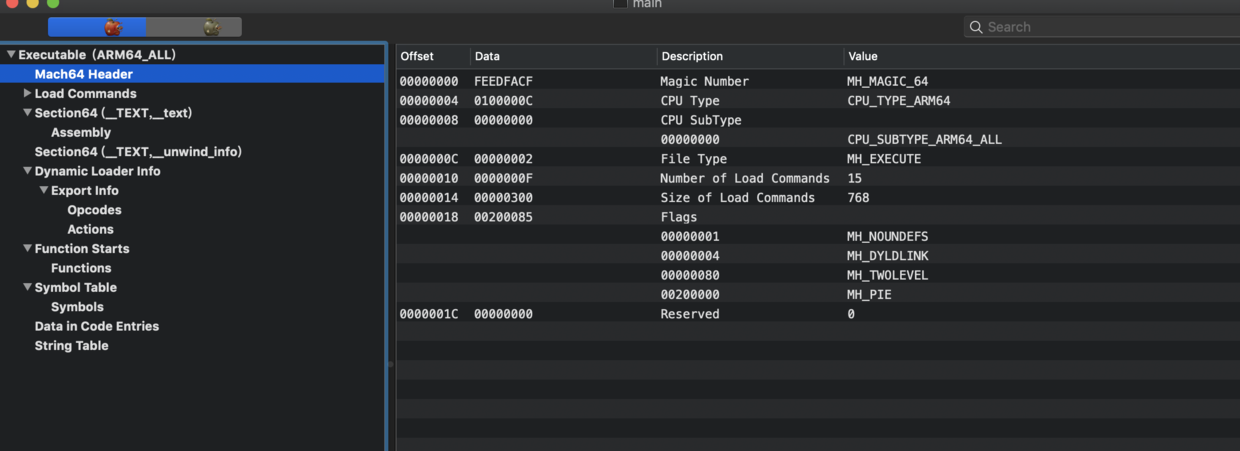Image resolution: width=1240 pixels, height=451 pixels.
Task: Click the pane divider handle between sidebar and table
Action: pos(391,363)
